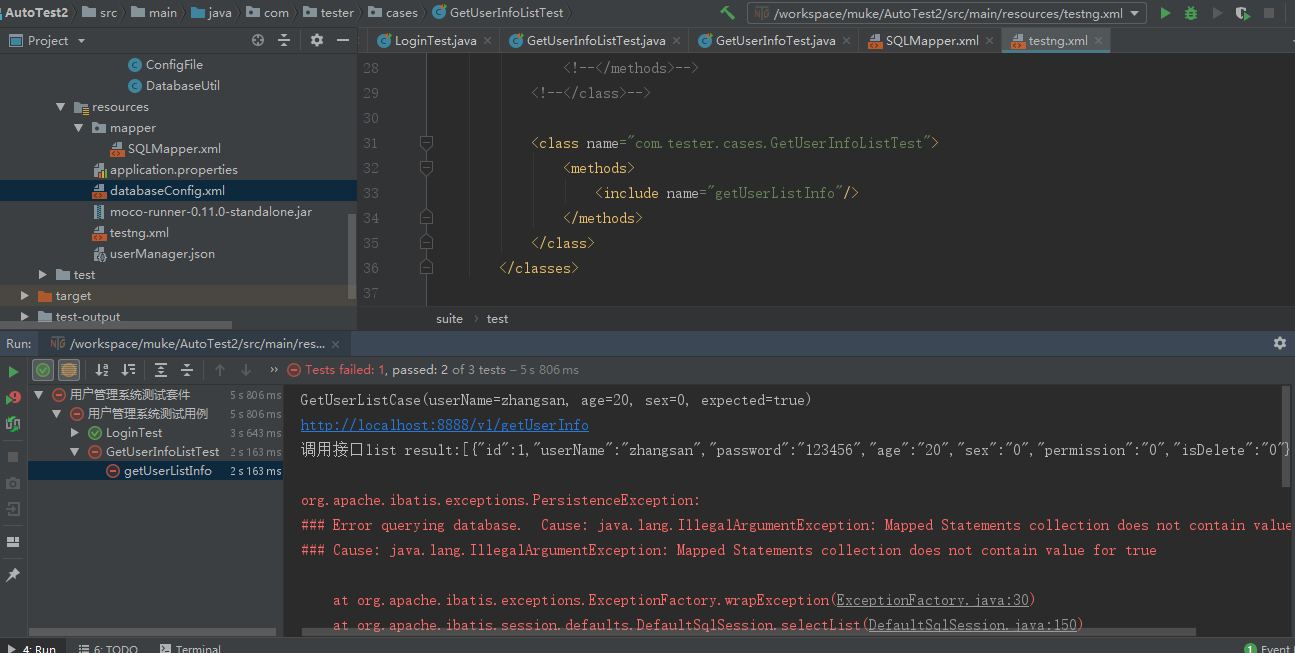Close the SQLMapper.xml editor tab
Screen dimensions: 1295x653
point(991,41)
